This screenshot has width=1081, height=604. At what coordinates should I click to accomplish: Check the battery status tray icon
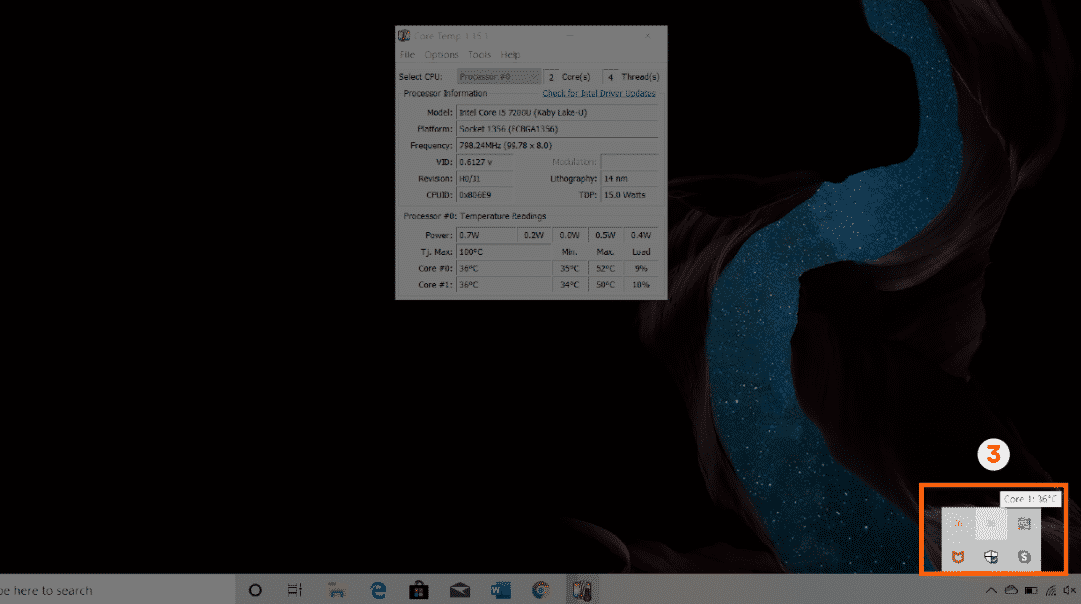click(1031, 590)
